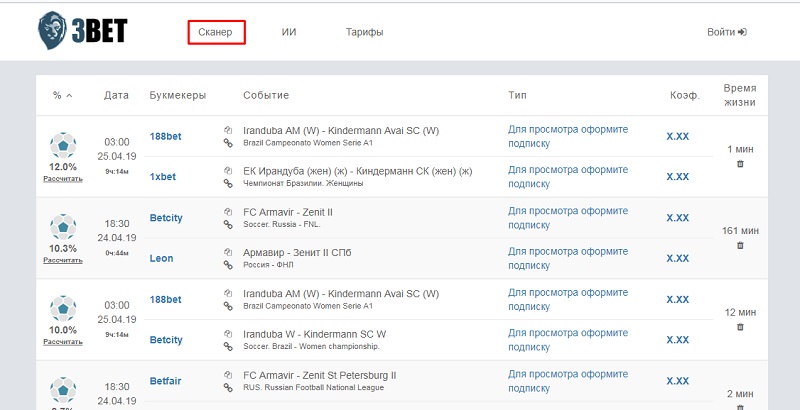Open the Betfair bookmaker link
This screenshot has width=800, height=410.
(166, 380)
